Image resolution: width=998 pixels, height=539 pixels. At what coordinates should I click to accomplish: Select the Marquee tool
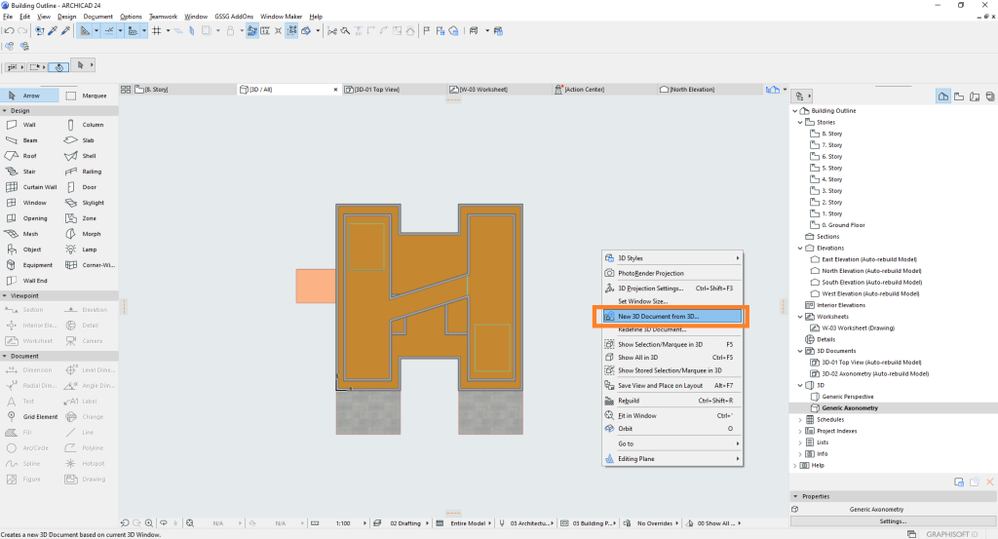point(93,96)
